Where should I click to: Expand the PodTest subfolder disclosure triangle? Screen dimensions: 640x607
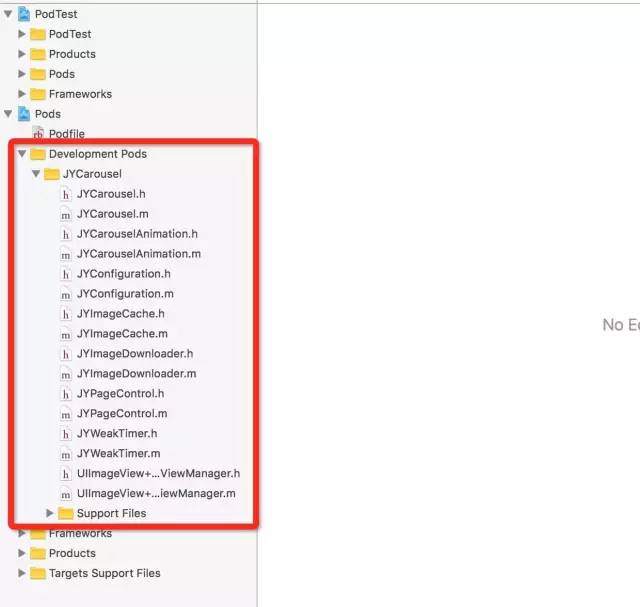22,34
